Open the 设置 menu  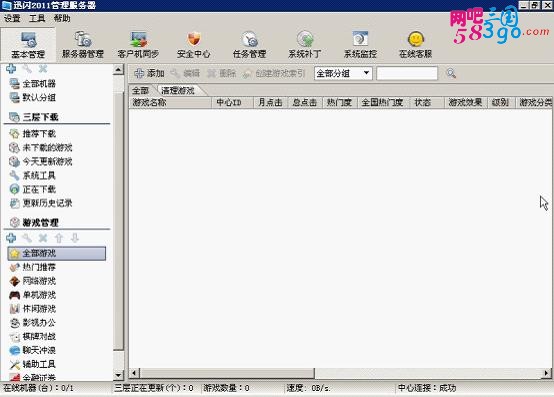click(x=12, y=18)
